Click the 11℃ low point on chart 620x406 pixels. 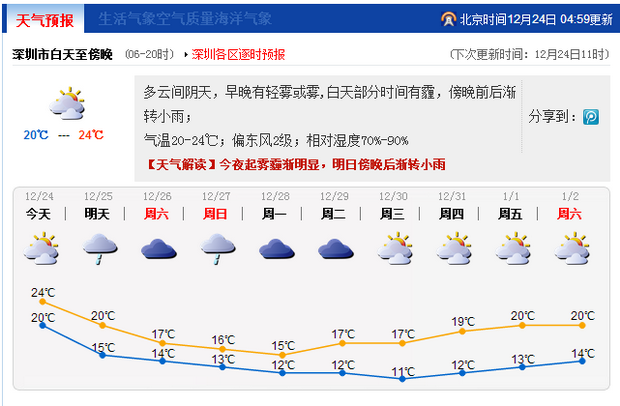(402, 378)
